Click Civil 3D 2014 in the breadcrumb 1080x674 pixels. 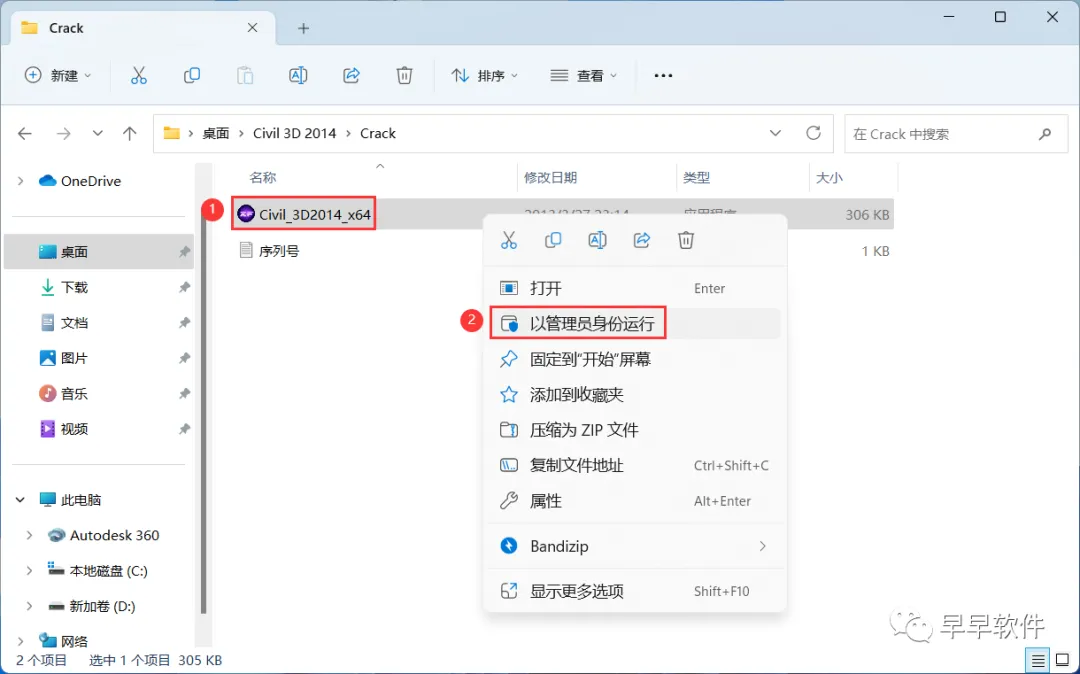(295, 134)
